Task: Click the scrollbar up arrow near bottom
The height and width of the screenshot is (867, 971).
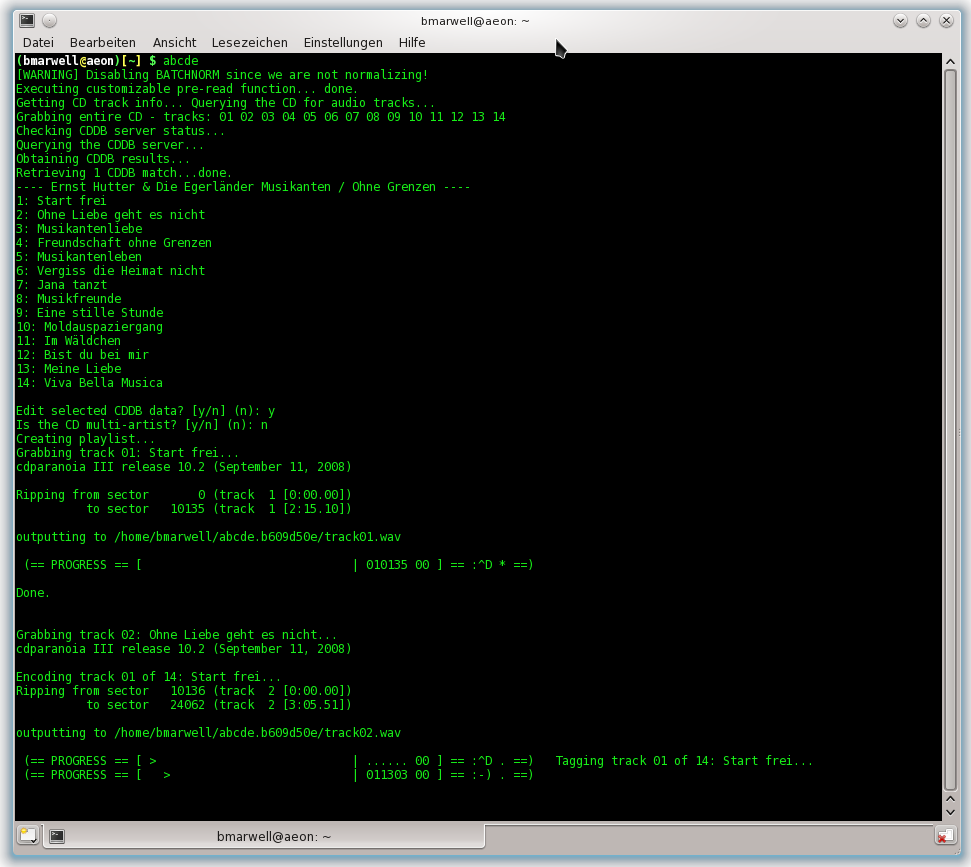Action: (951, 799)
